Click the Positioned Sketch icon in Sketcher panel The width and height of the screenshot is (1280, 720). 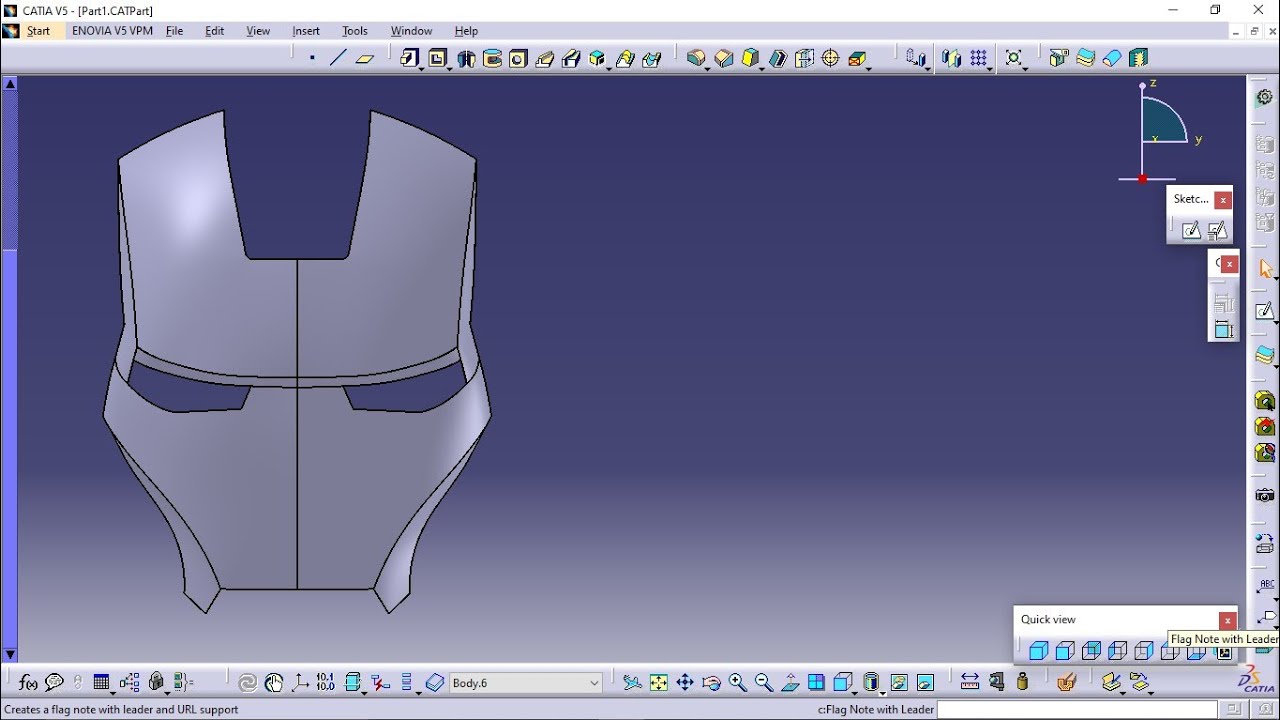coord(1217,231)
